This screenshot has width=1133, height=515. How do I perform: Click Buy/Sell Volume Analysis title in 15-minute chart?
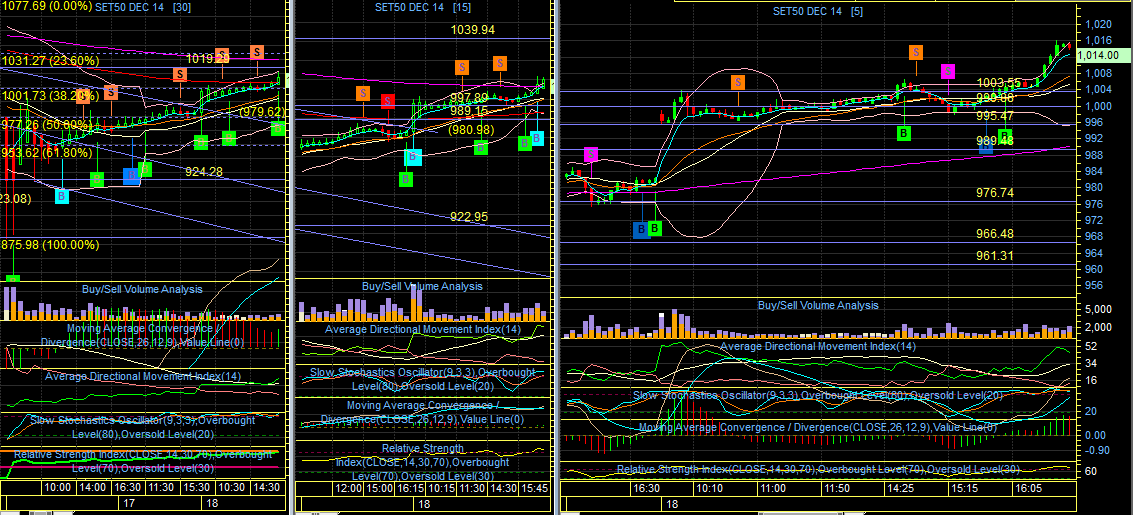(422, 286)
